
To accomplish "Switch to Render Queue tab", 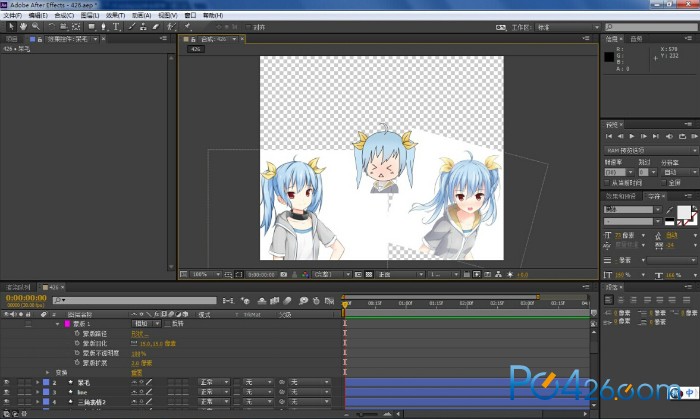I will [18, 287].
